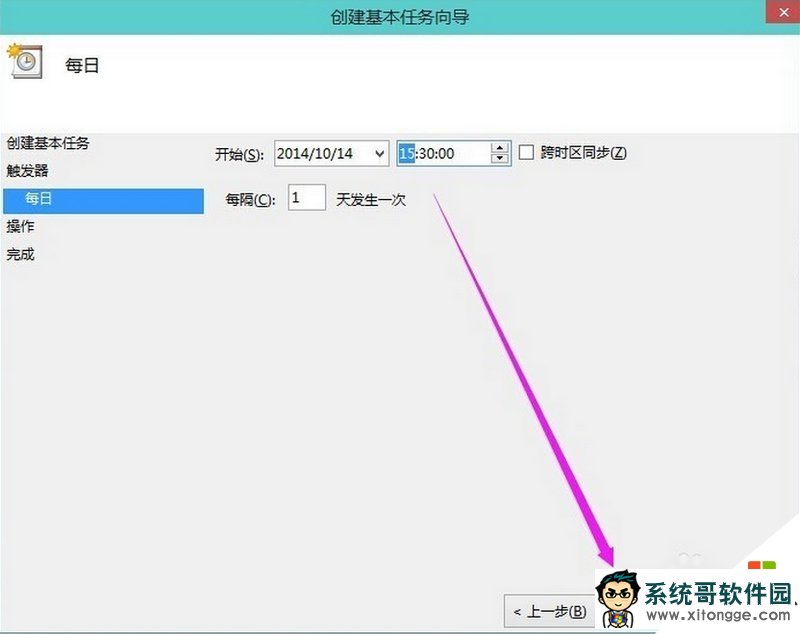Select 操作 step in sidebar

click(21, 227)
